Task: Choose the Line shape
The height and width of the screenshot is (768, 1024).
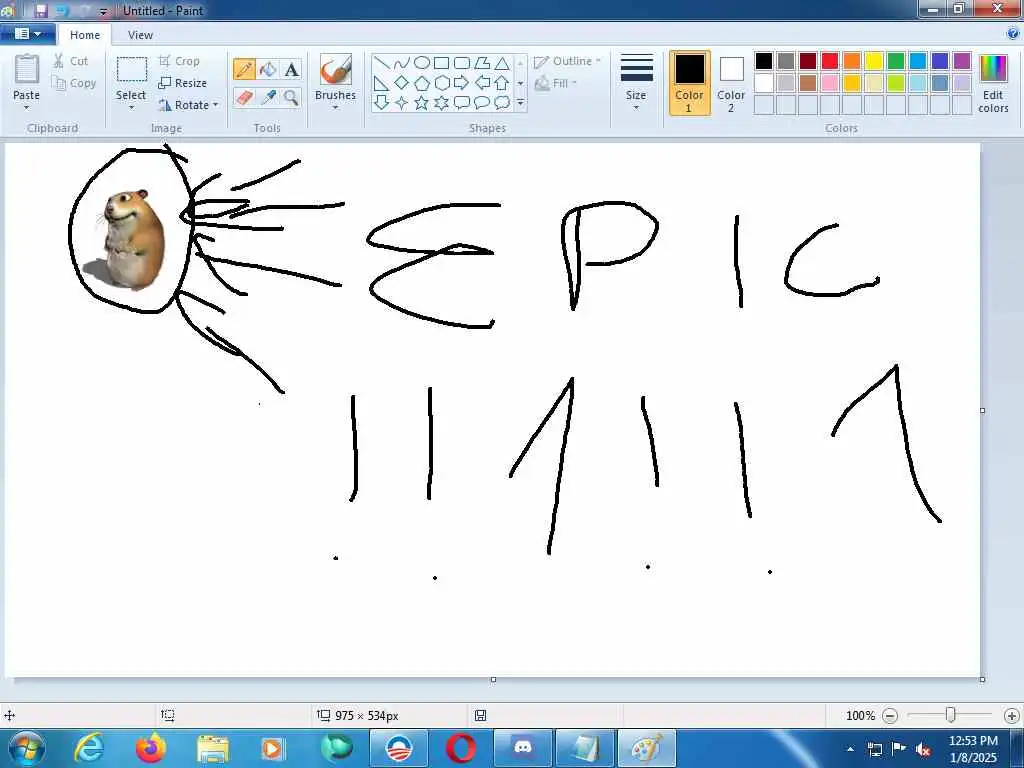Action: pyautogui.click(x=382, y=63)
